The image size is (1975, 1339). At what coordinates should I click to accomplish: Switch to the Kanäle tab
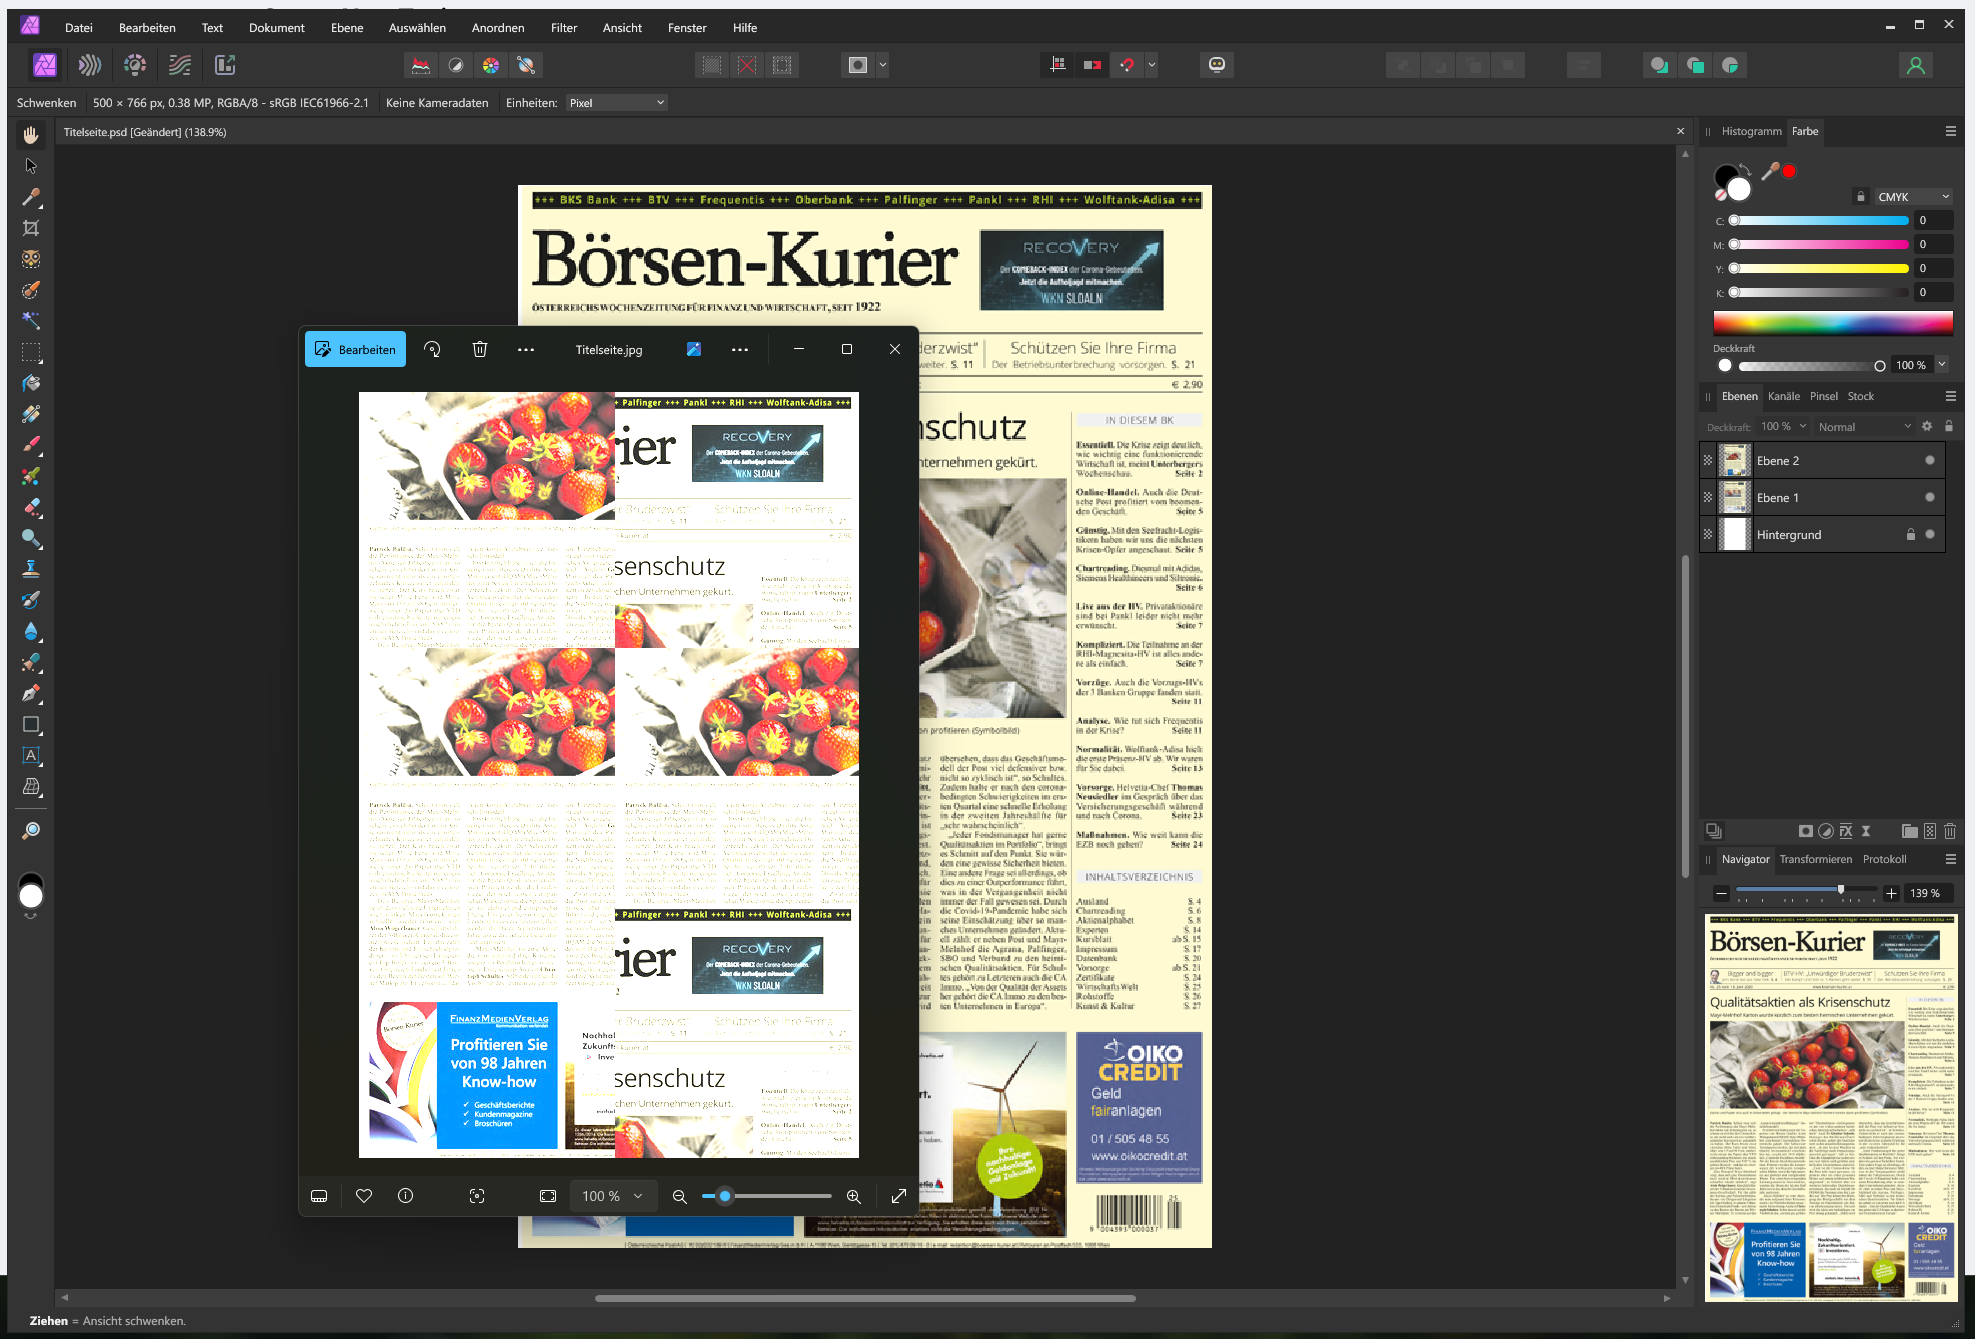tap(1783, 396)
